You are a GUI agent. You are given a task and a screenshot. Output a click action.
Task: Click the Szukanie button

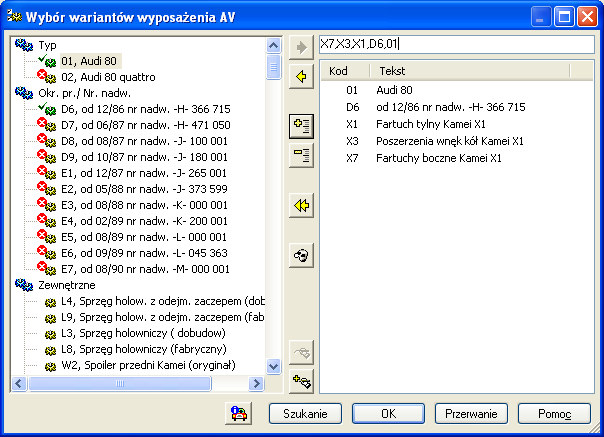pos(305,413)
